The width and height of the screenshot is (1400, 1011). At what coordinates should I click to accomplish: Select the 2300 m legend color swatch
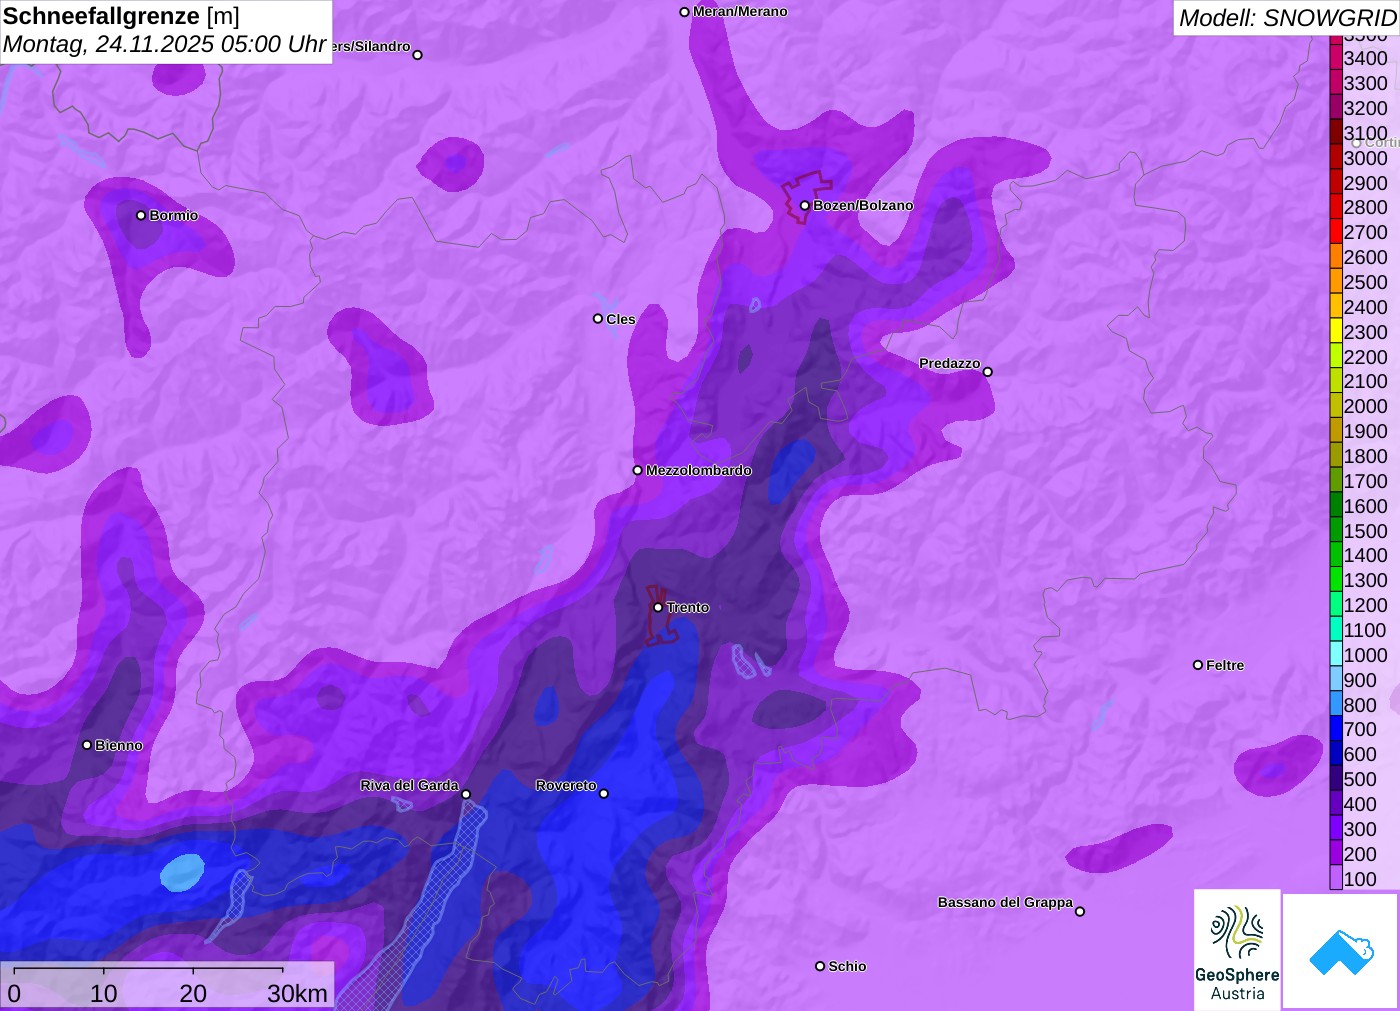1336,332
